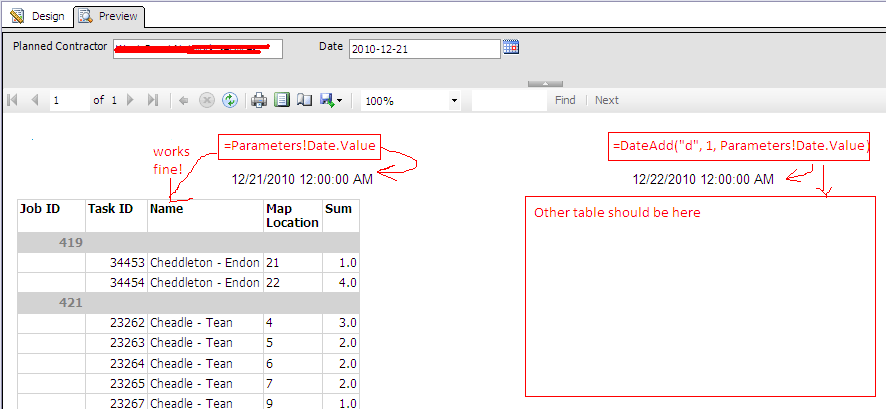Click the Sum column header
The height and width of the screenshot is (409, 886).
[x=341, y=215]
